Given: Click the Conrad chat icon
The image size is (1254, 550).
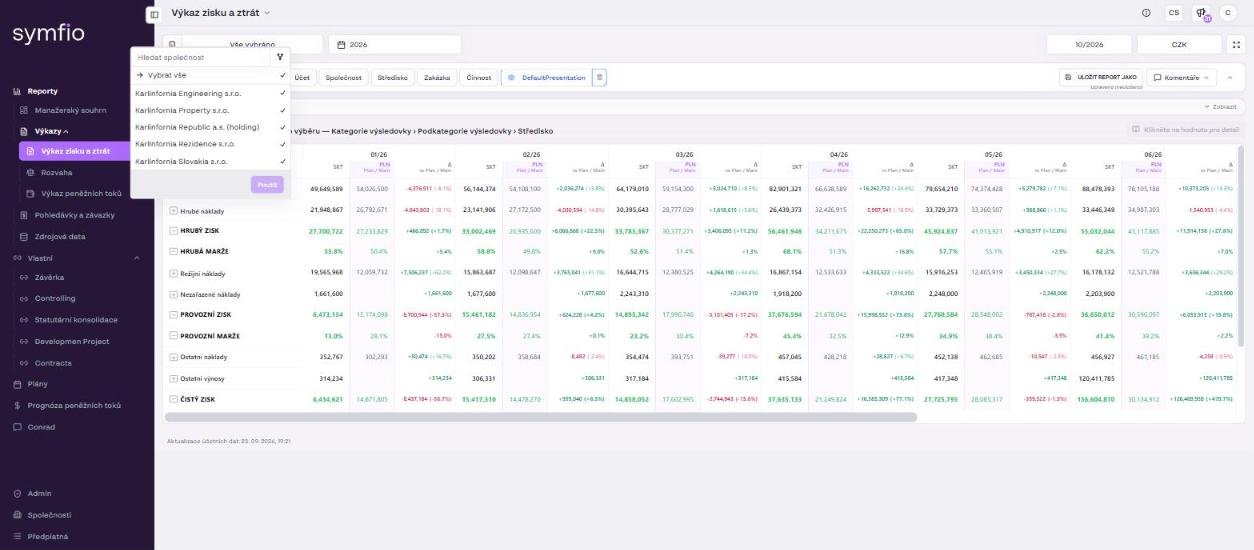Looking at the screenshot, I should pos(17,427).
